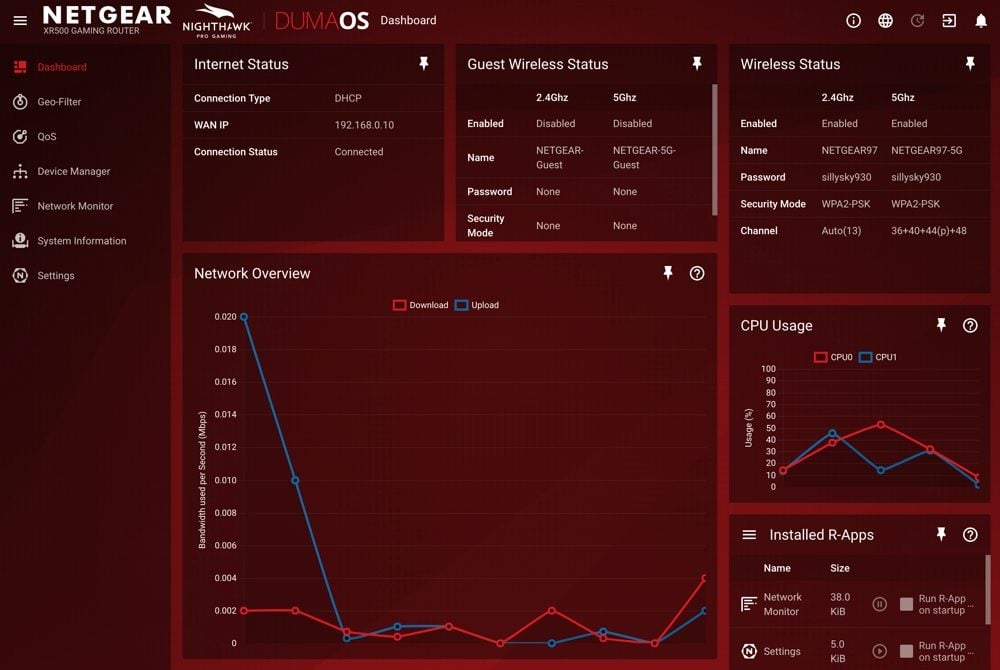Pin the Wireless Status panel
1000x670 pixels.
(x=969, y=63)
